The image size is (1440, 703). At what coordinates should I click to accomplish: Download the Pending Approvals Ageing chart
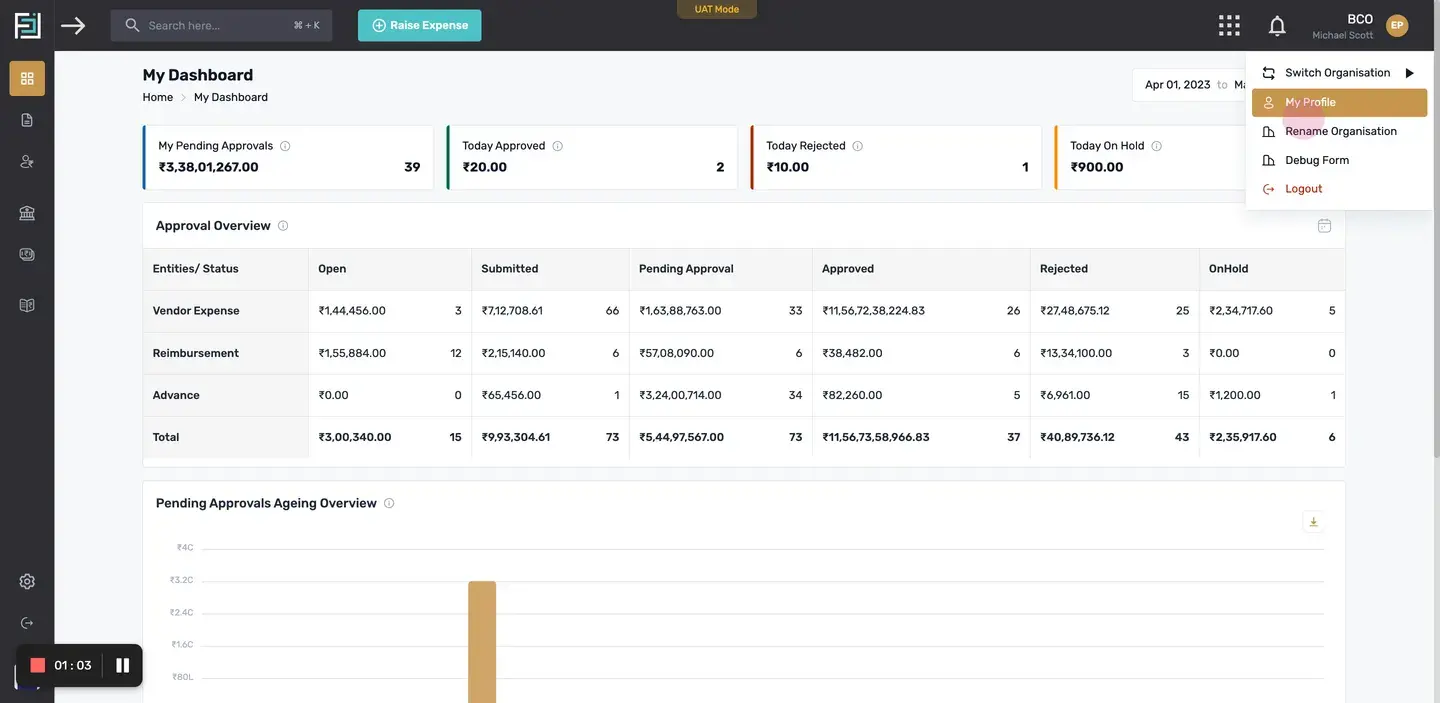[x=1314, y=522]
